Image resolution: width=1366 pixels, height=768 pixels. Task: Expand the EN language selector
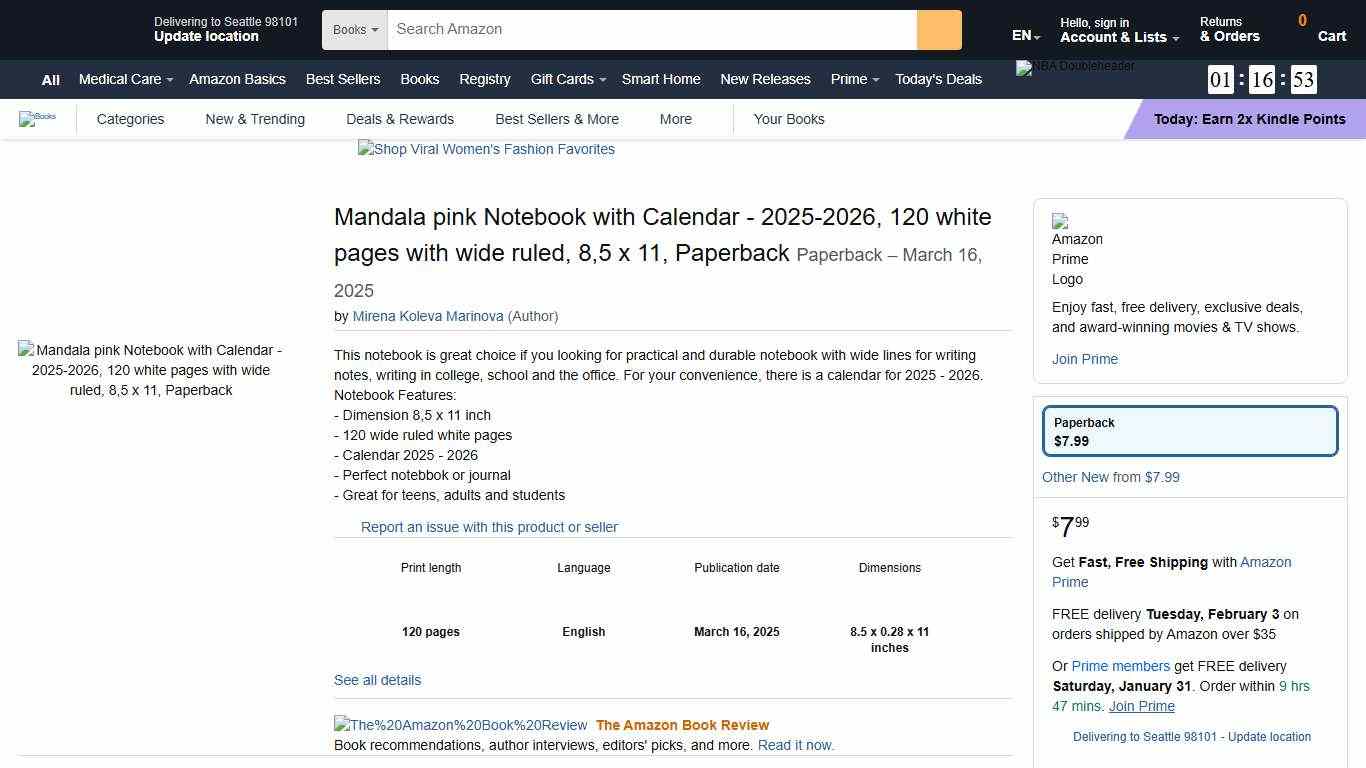[1026, 36]
